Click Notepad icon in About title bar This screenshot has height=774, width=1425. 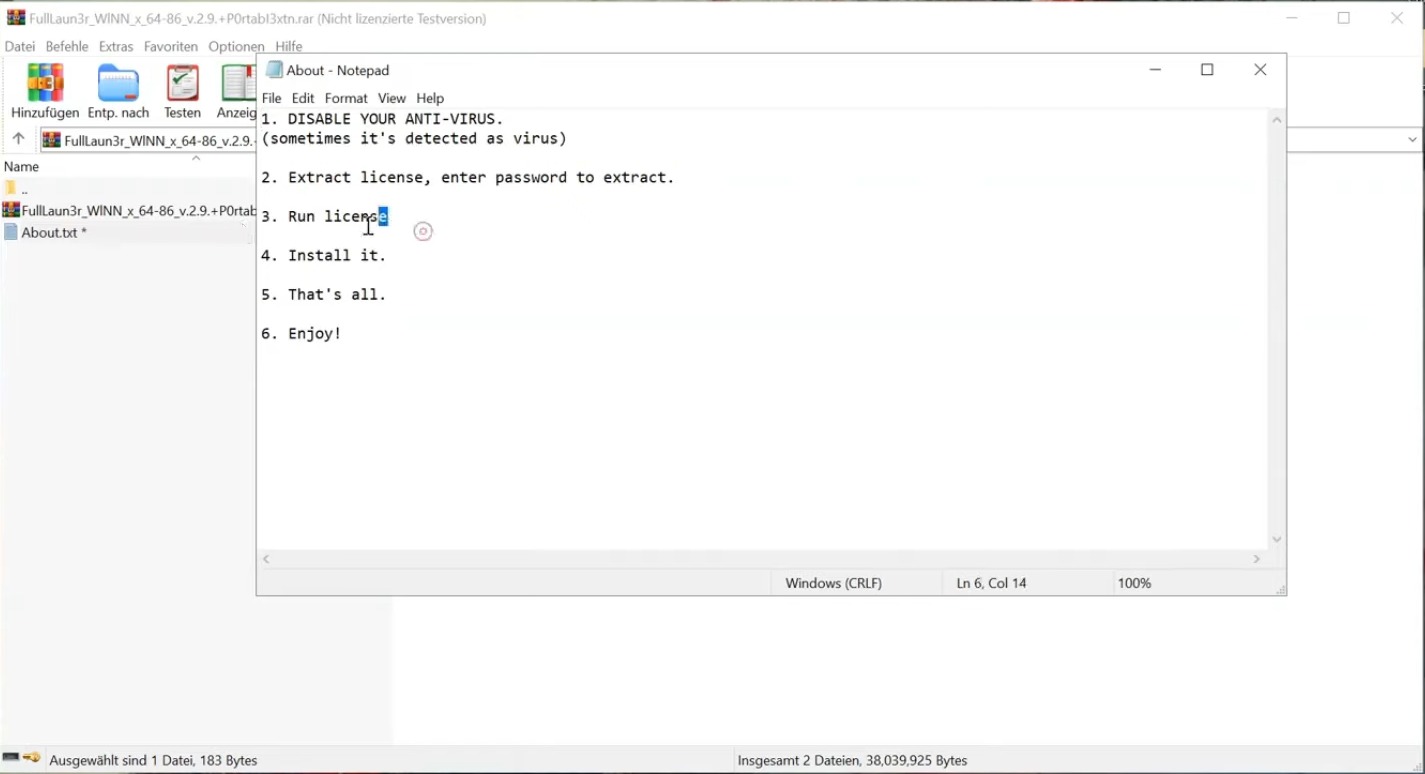coord(274,70)
